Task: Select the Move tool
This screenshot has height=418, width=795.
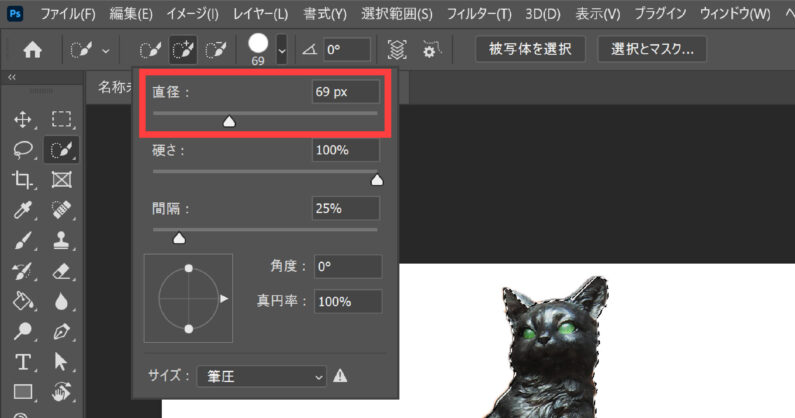Action: pos(23,120)
